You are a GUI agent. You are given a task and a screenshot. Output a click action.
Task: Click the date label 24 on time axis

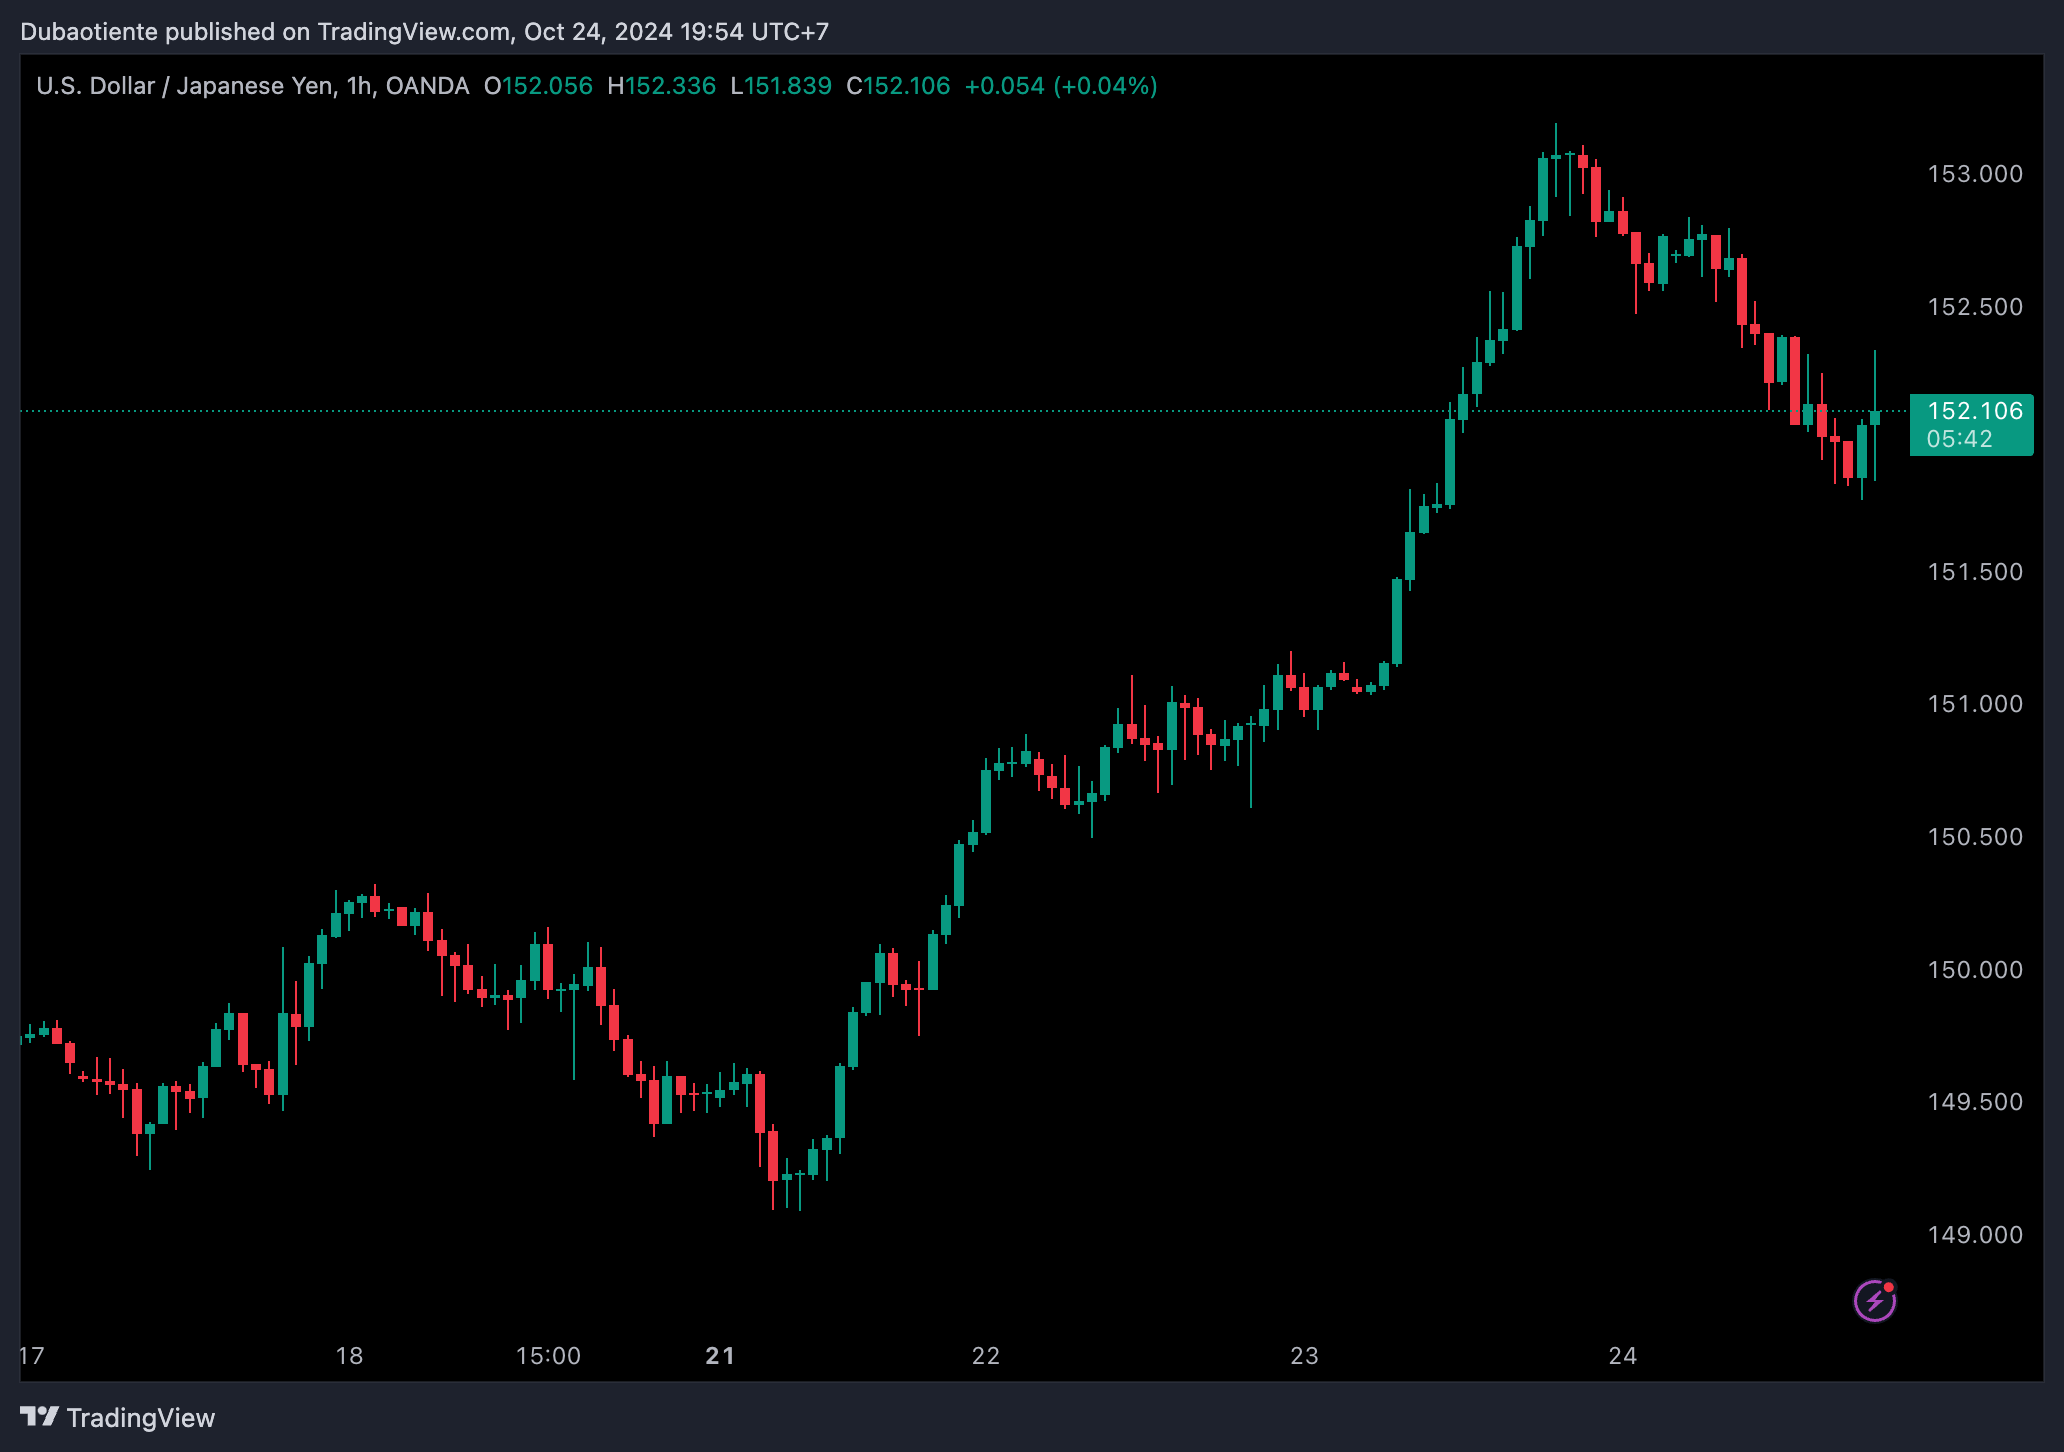pyautogui.click(x=1623, y=1356)
